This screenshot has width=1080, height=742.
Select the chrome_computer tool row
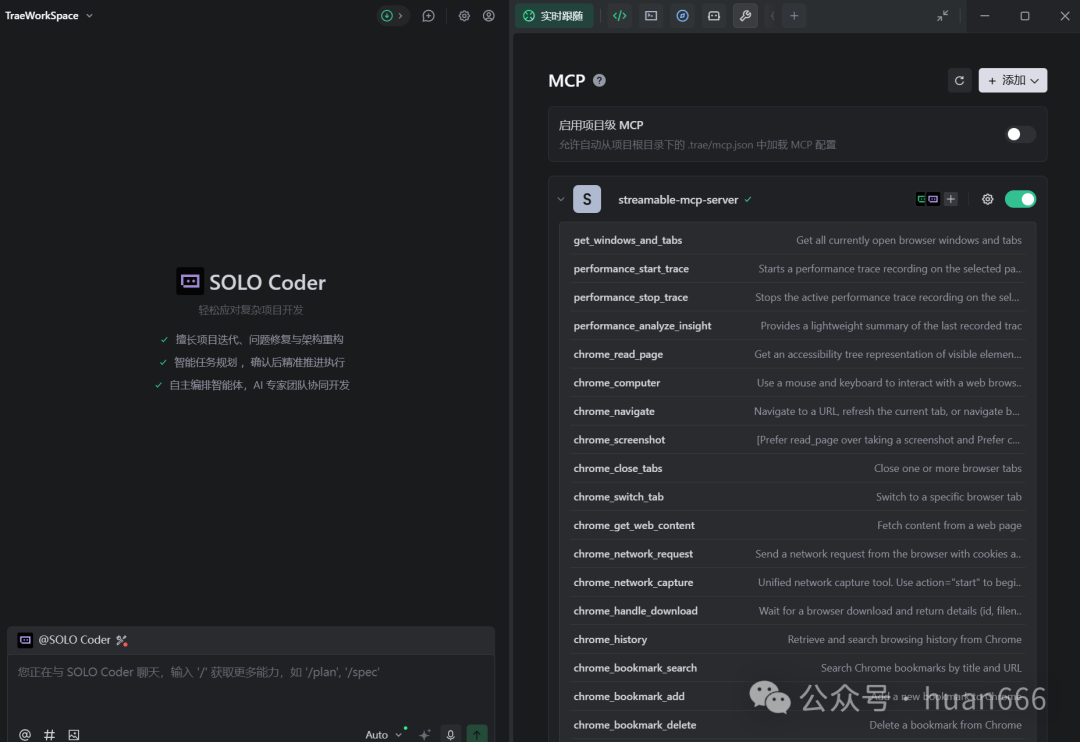797,383
